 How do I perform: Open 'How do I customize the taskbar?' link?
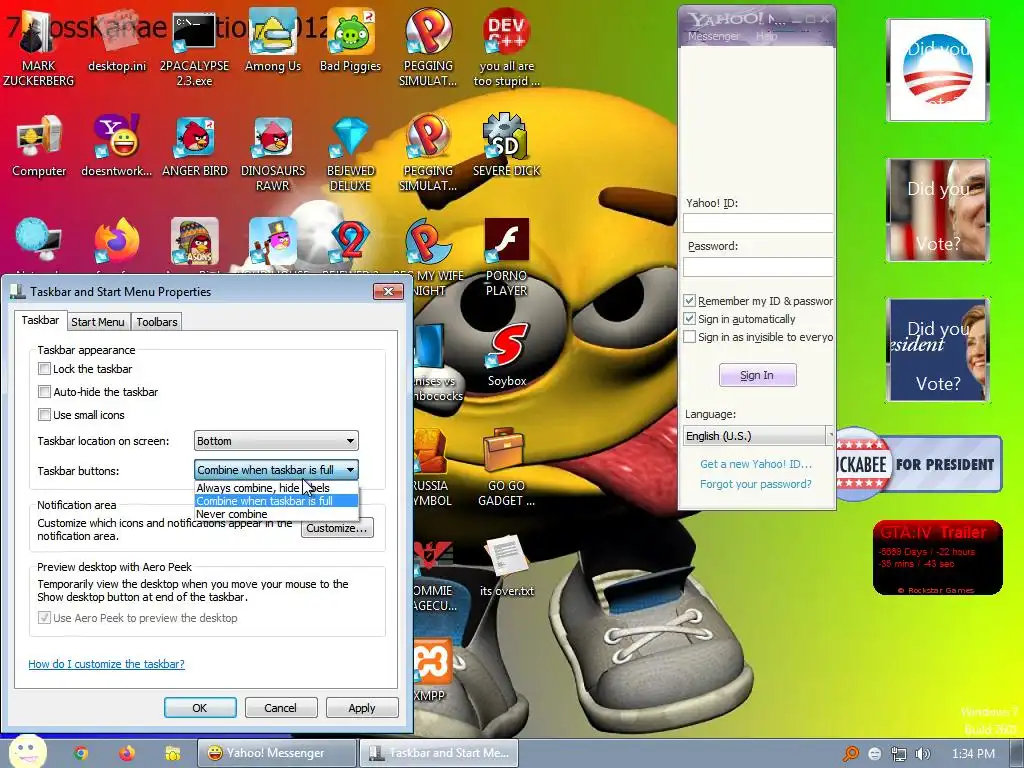pos(106,664)
